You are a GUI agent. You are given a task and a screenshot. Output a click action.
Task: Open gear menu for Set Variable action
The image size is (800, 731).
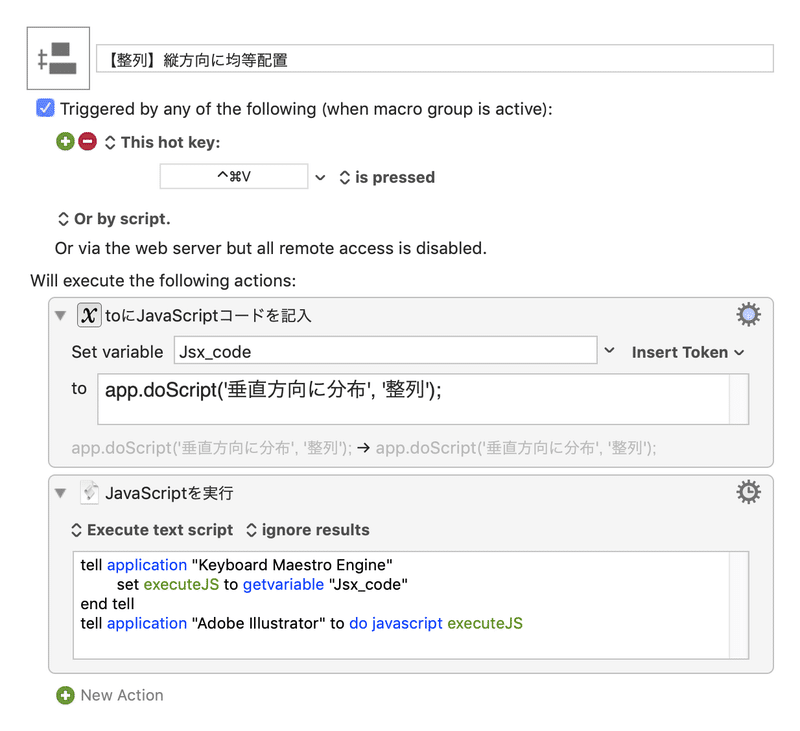[748, 316]
